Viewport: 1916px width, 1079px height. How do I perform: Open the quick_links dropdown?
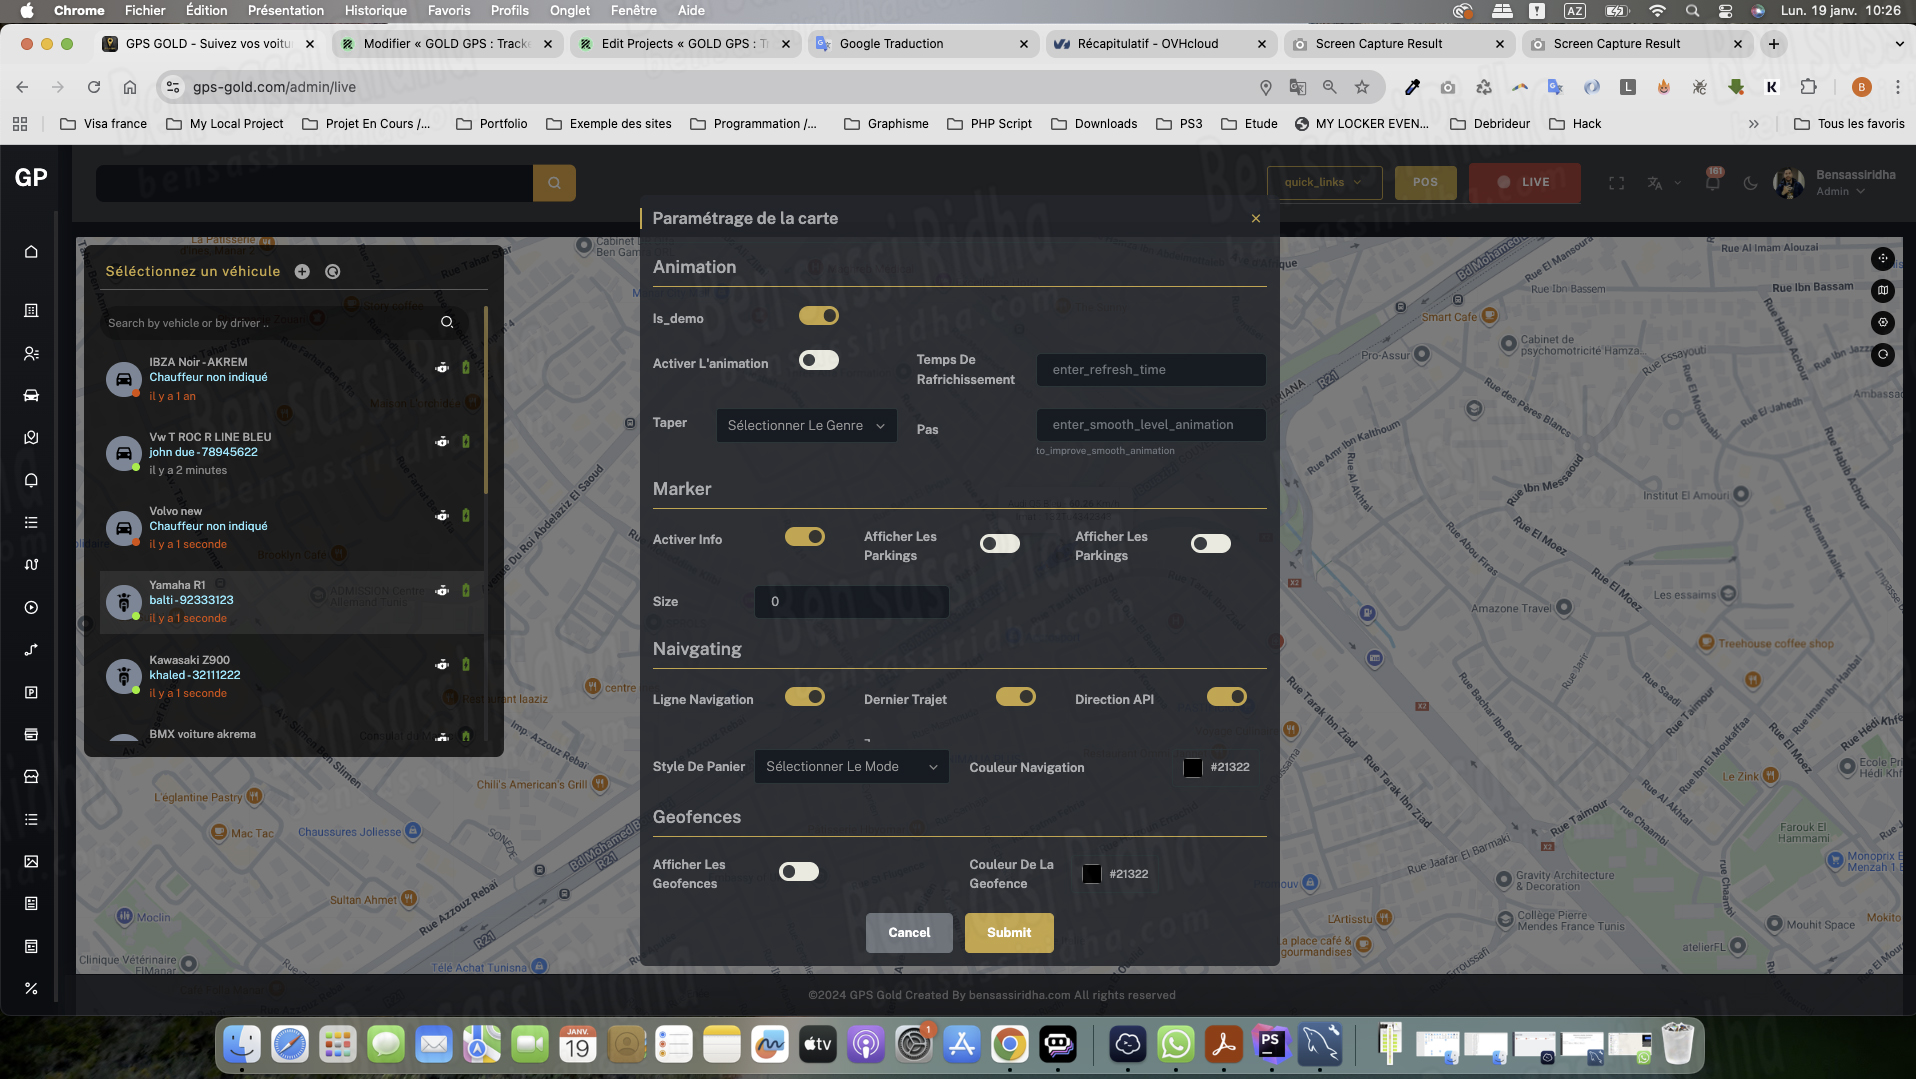coord(1323,183)
